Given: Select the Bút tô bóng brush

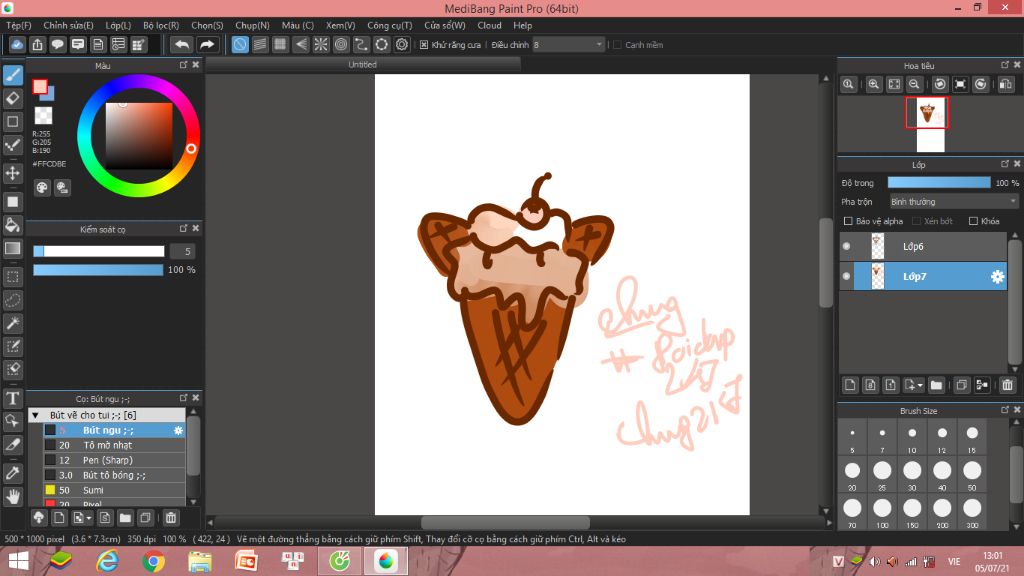Looking at the screenshot, I should click(x=114, y=475).
